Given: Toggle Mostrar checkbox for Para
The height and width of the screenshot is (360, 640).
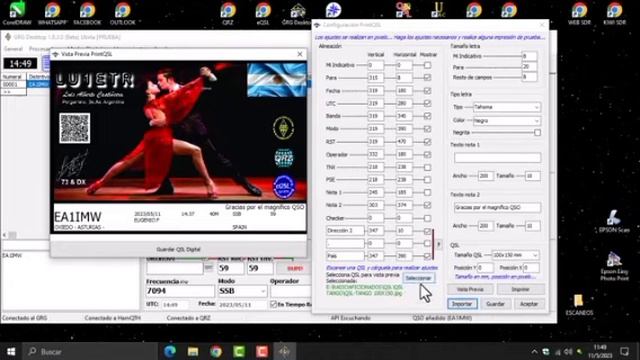Looking at the screenshot, I should (x=427, y=78).
